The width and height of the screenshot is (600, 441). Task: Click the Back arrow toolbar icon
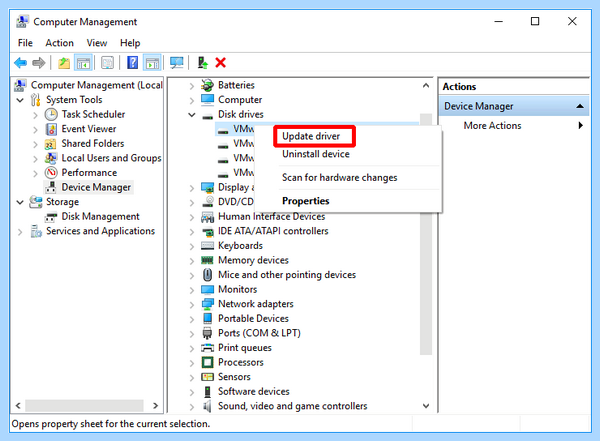(21, 62)
